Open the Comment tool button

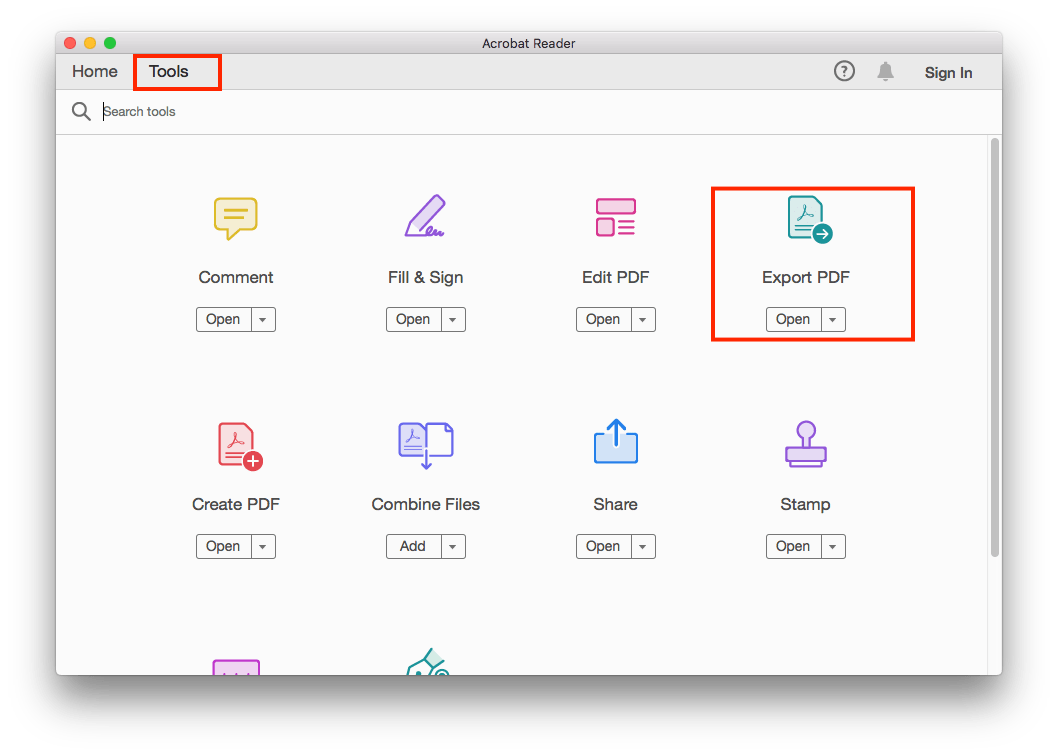point(223,319)
